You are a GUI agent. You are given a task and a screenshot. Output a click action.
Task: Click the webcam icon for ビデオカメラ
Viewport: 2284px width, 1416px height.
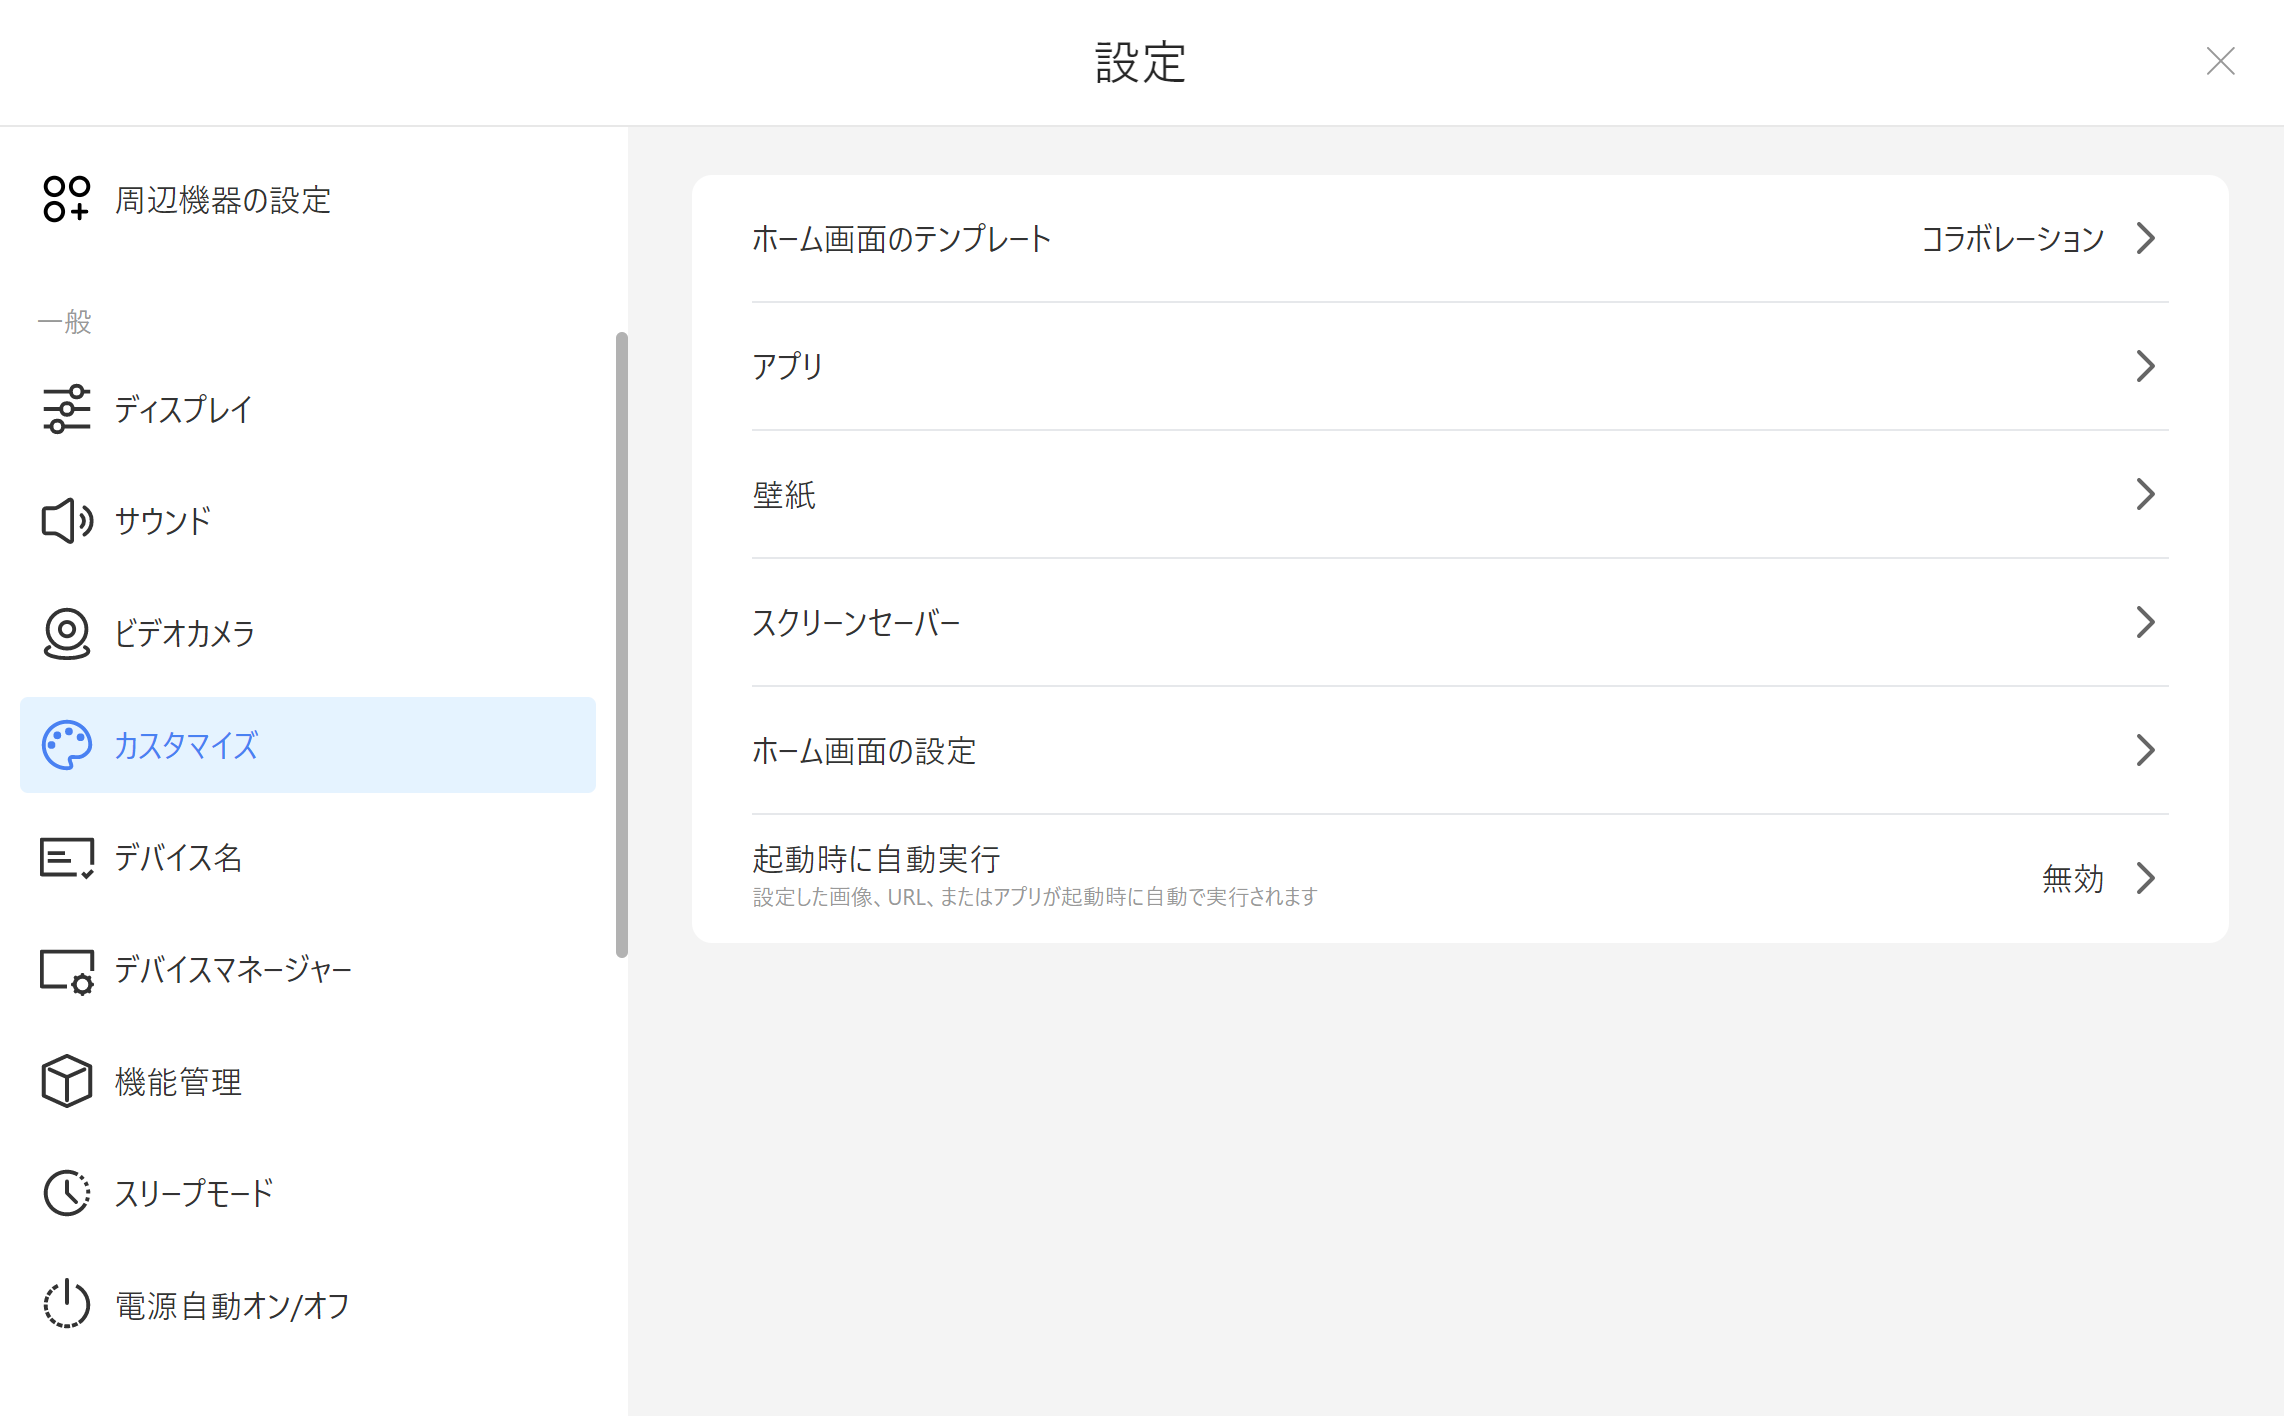(x=66, y=633)
